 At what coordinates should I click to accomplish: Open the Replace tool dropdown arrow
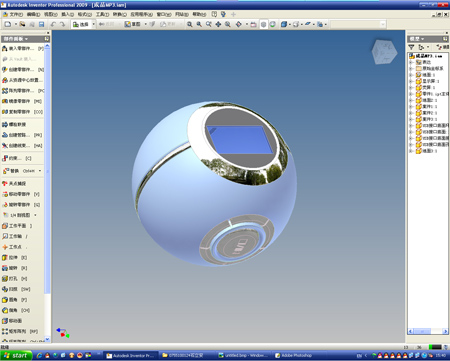pos(40,171)
